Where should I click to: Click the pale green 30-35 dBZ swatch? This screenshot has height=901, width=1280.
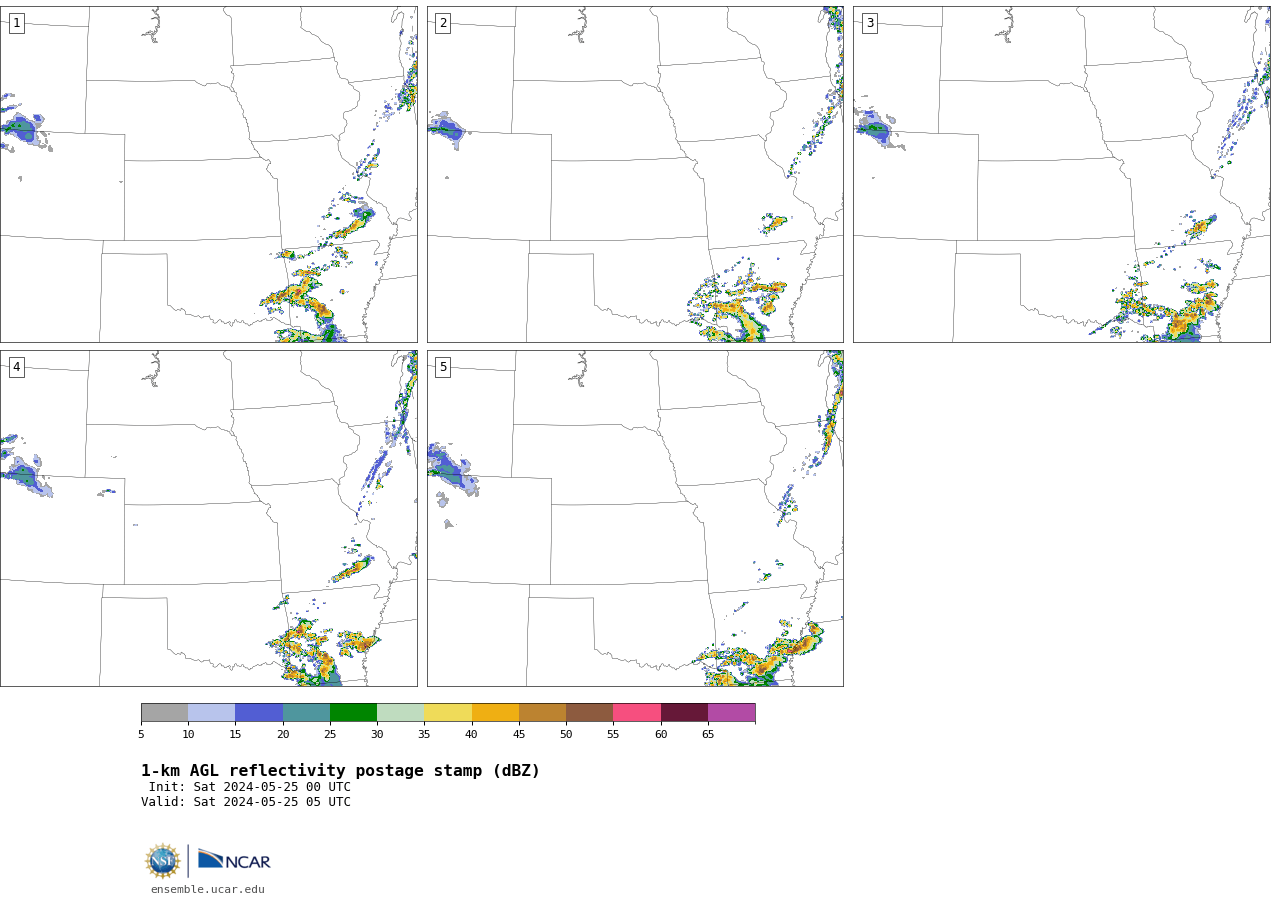[x=401, y=713]
